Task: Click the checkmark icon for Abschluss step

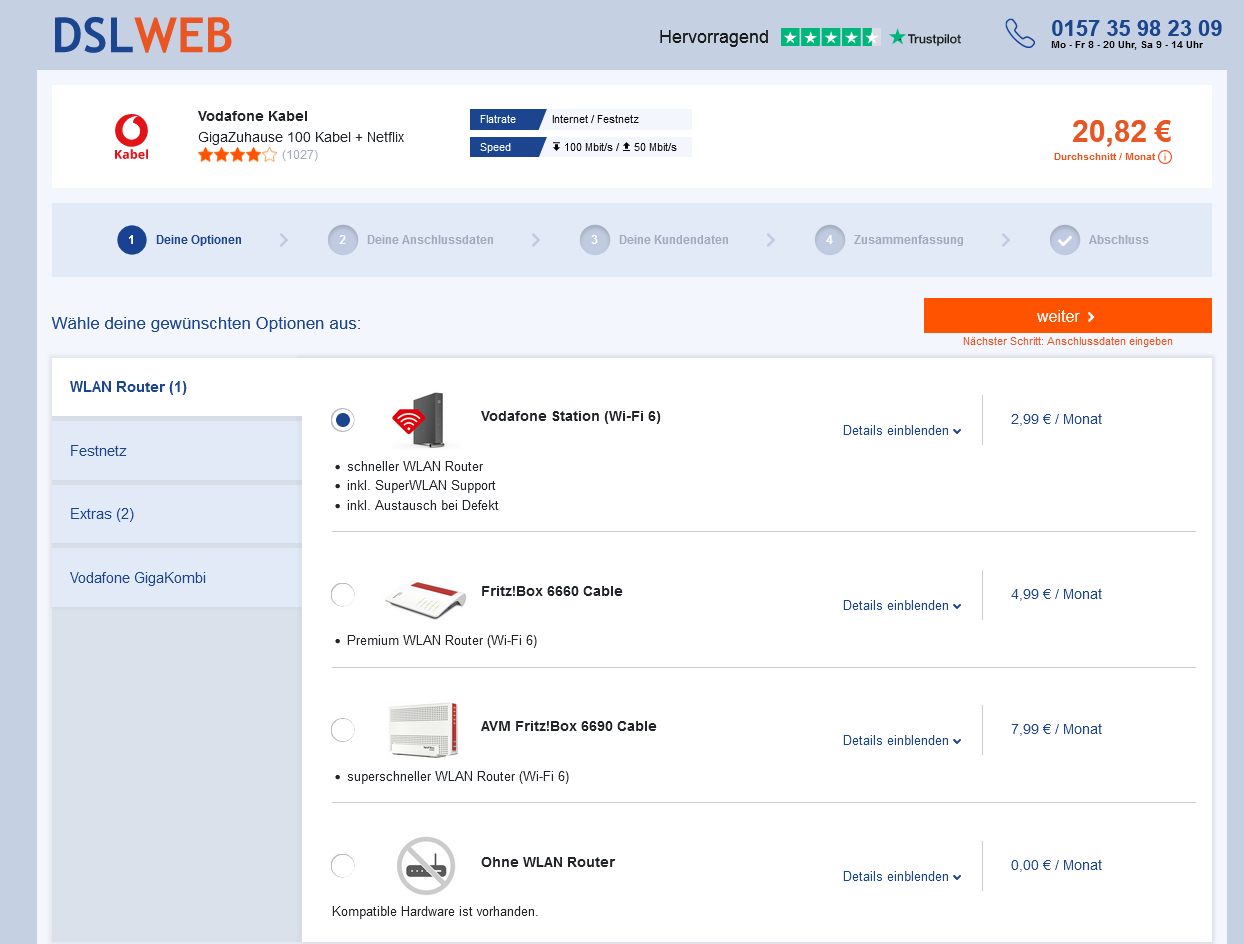Action: (1064, 240)
